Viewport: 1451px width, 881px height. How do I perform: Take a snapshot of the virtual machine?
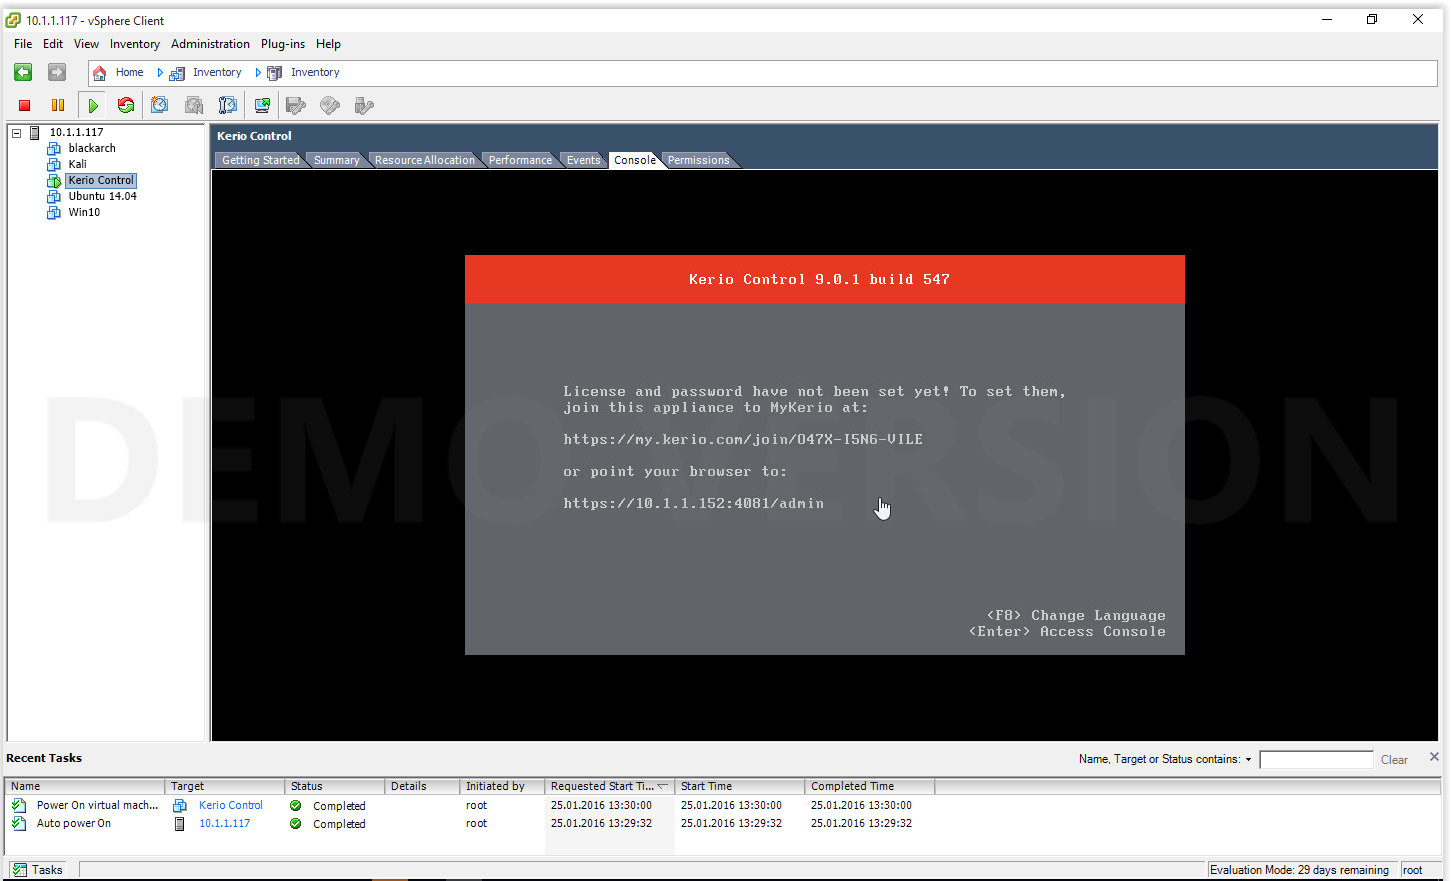pyautogui.click(x=159, y=105)
